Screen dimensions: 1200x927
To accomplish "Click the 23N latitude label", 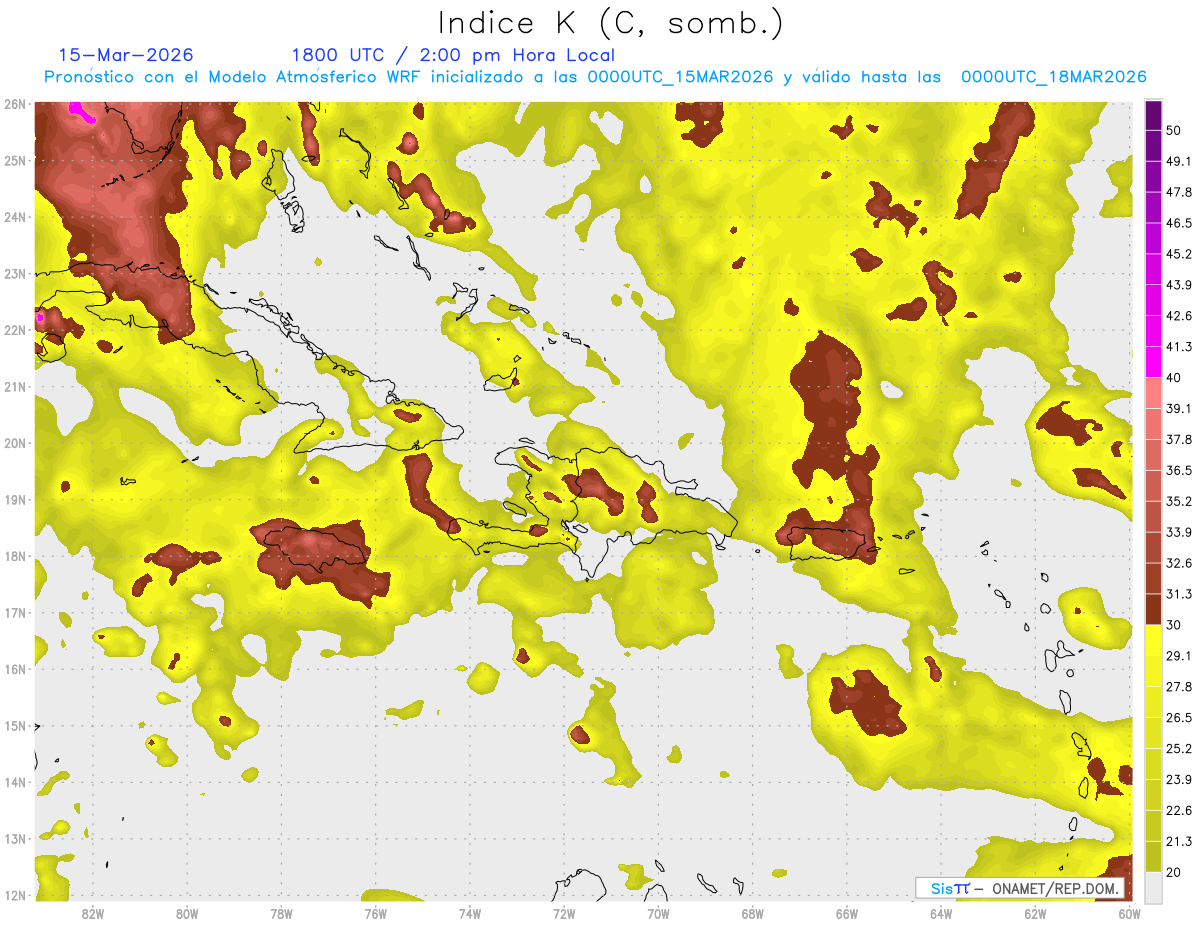I will pos(14,273).
